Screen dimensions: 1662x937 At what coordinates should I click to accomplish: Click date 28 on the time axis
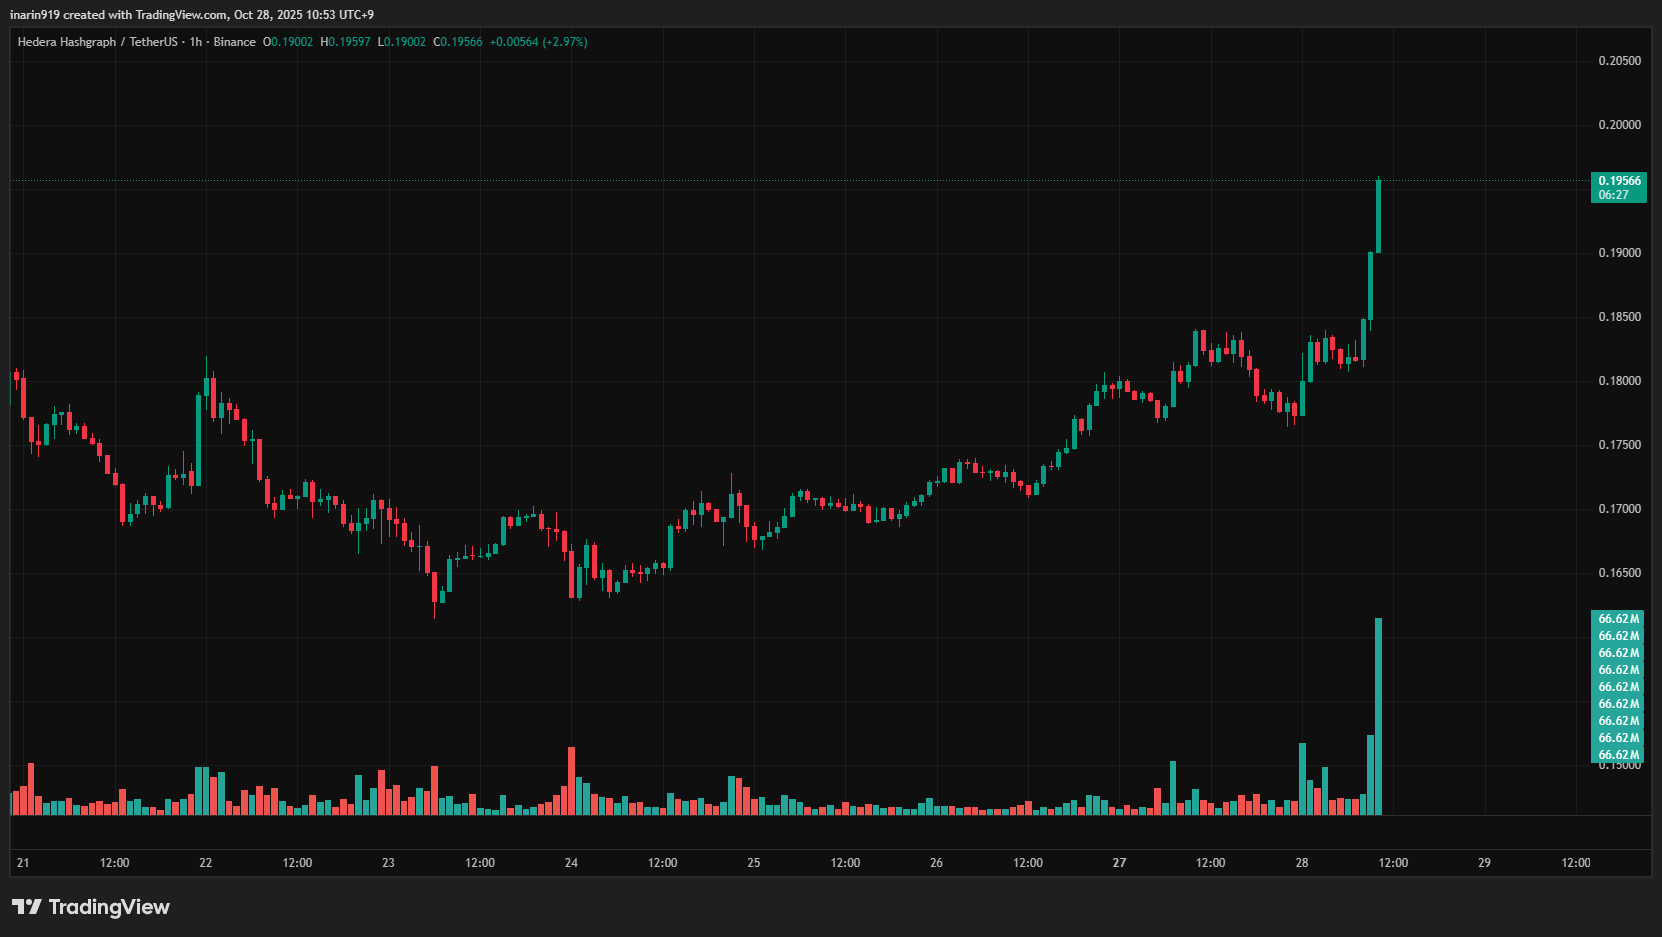coord(1301,863)
